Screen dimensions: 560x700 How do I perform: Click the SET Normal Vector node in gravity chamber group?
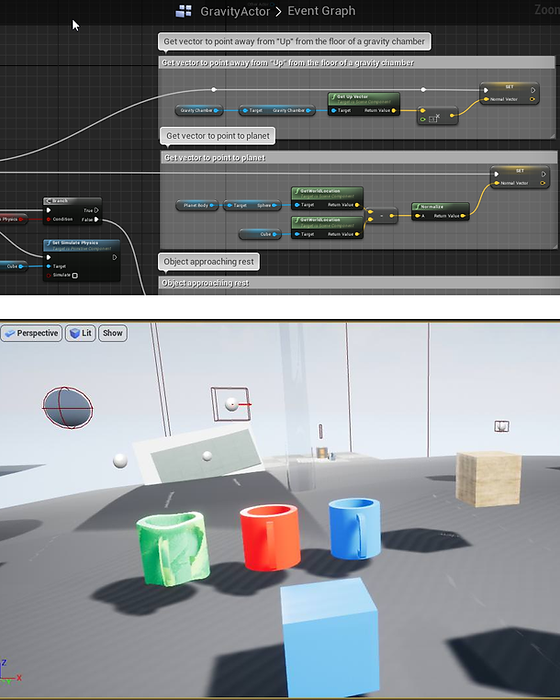point(509,93)
